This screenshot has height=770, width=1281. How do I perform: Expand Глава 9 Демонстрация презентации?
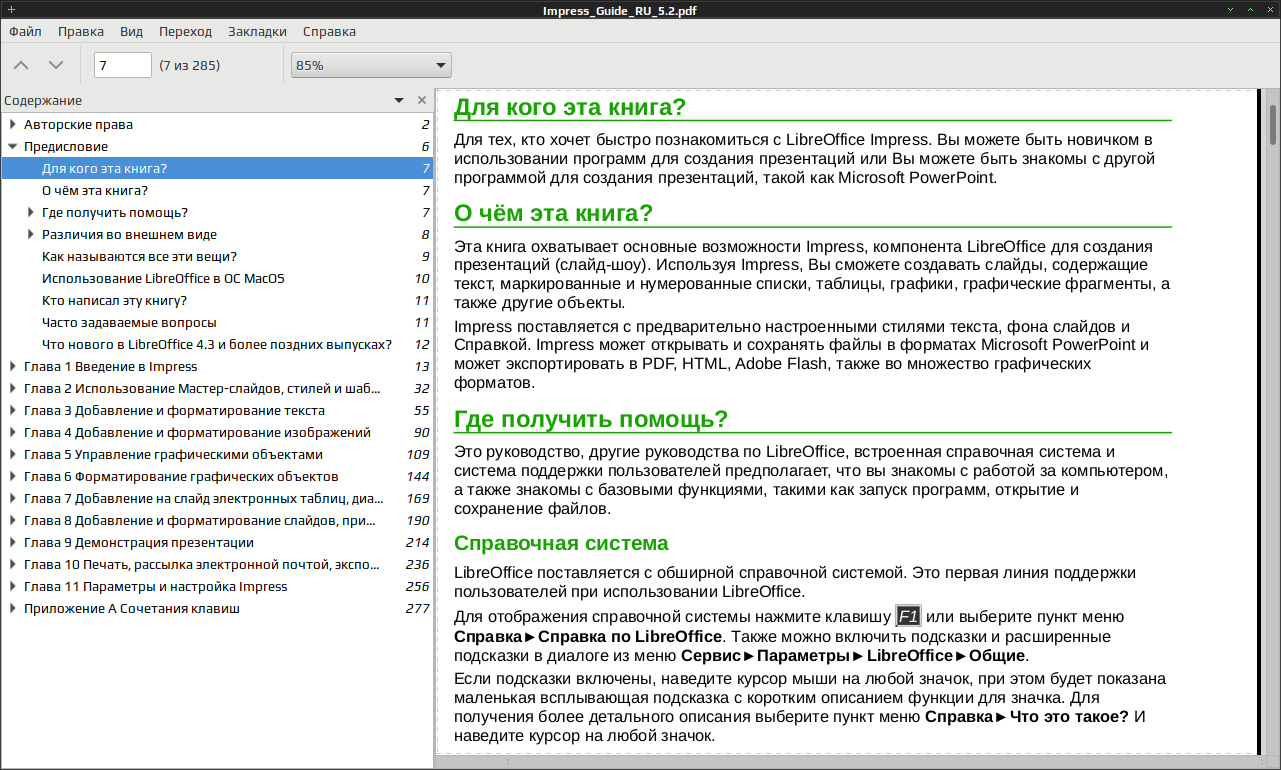pos(13,542)
